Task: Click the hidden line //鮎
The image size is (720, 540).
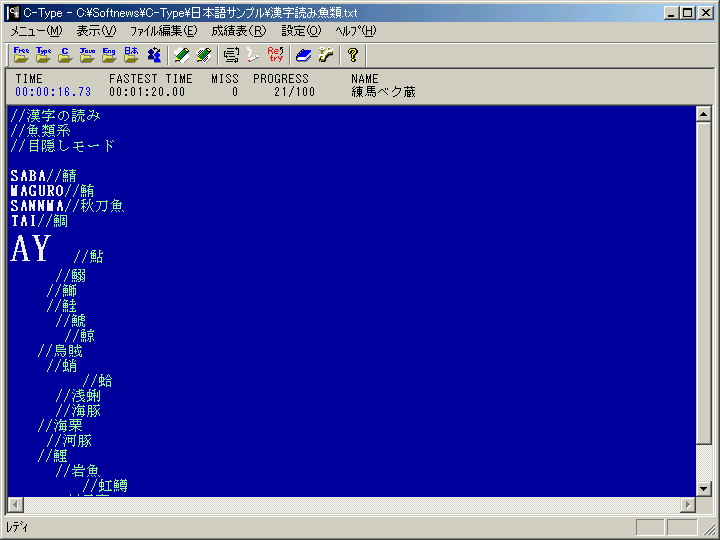Action: point(89,256)
